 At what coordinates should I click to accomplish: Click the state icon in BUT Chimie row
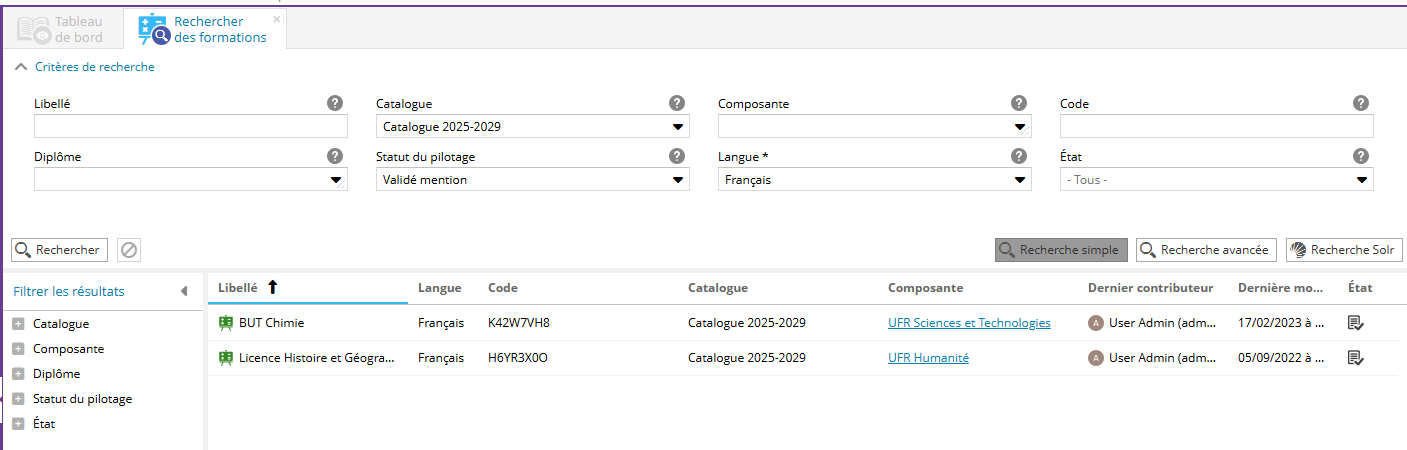(x=1355, y=323)
